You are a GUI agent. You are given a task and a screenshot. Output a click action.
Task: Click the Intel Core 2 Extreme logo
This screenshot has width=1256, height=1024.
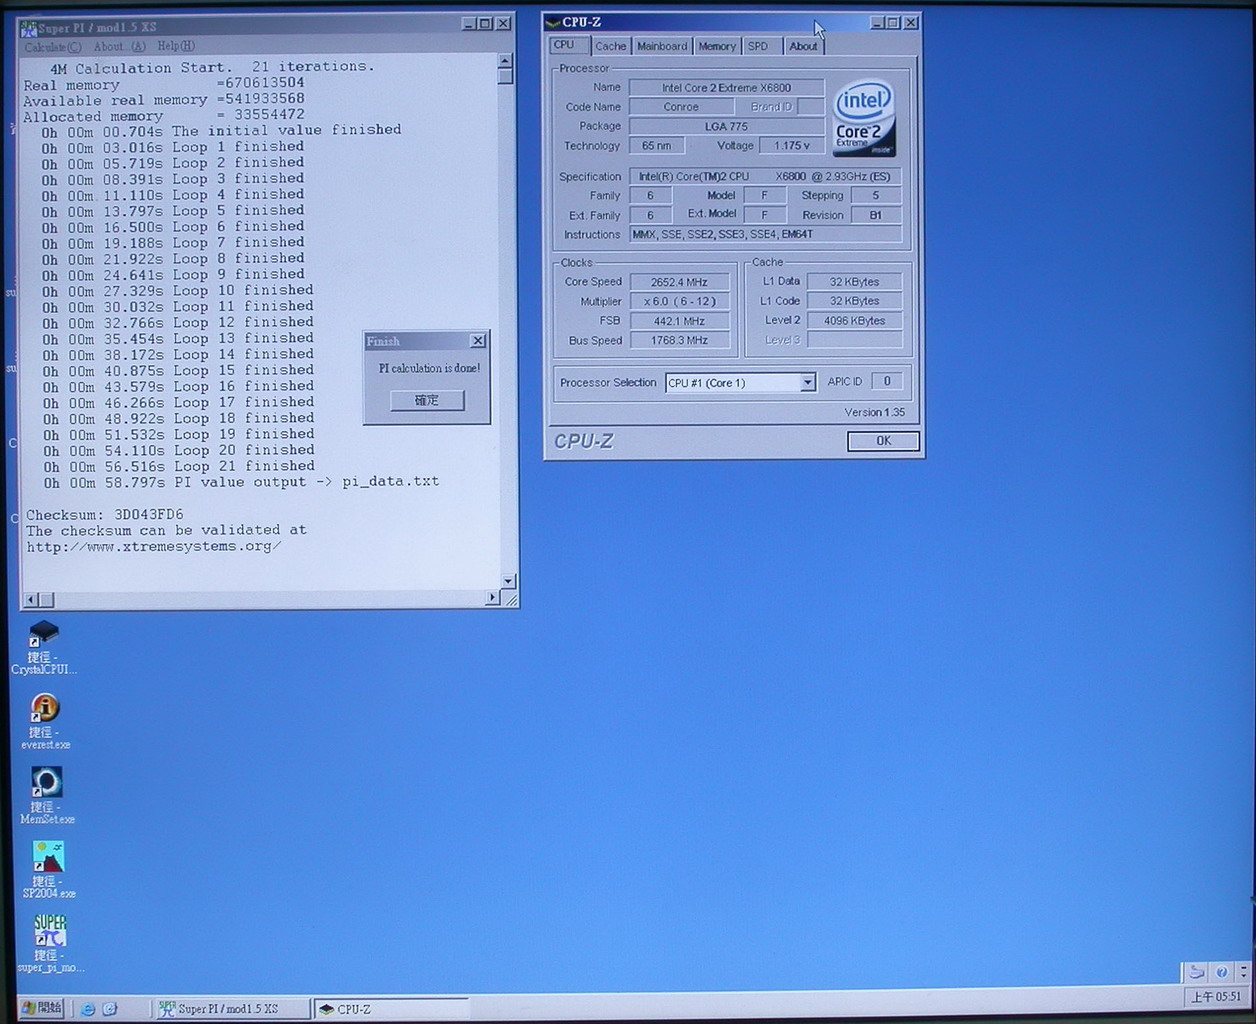864,118
